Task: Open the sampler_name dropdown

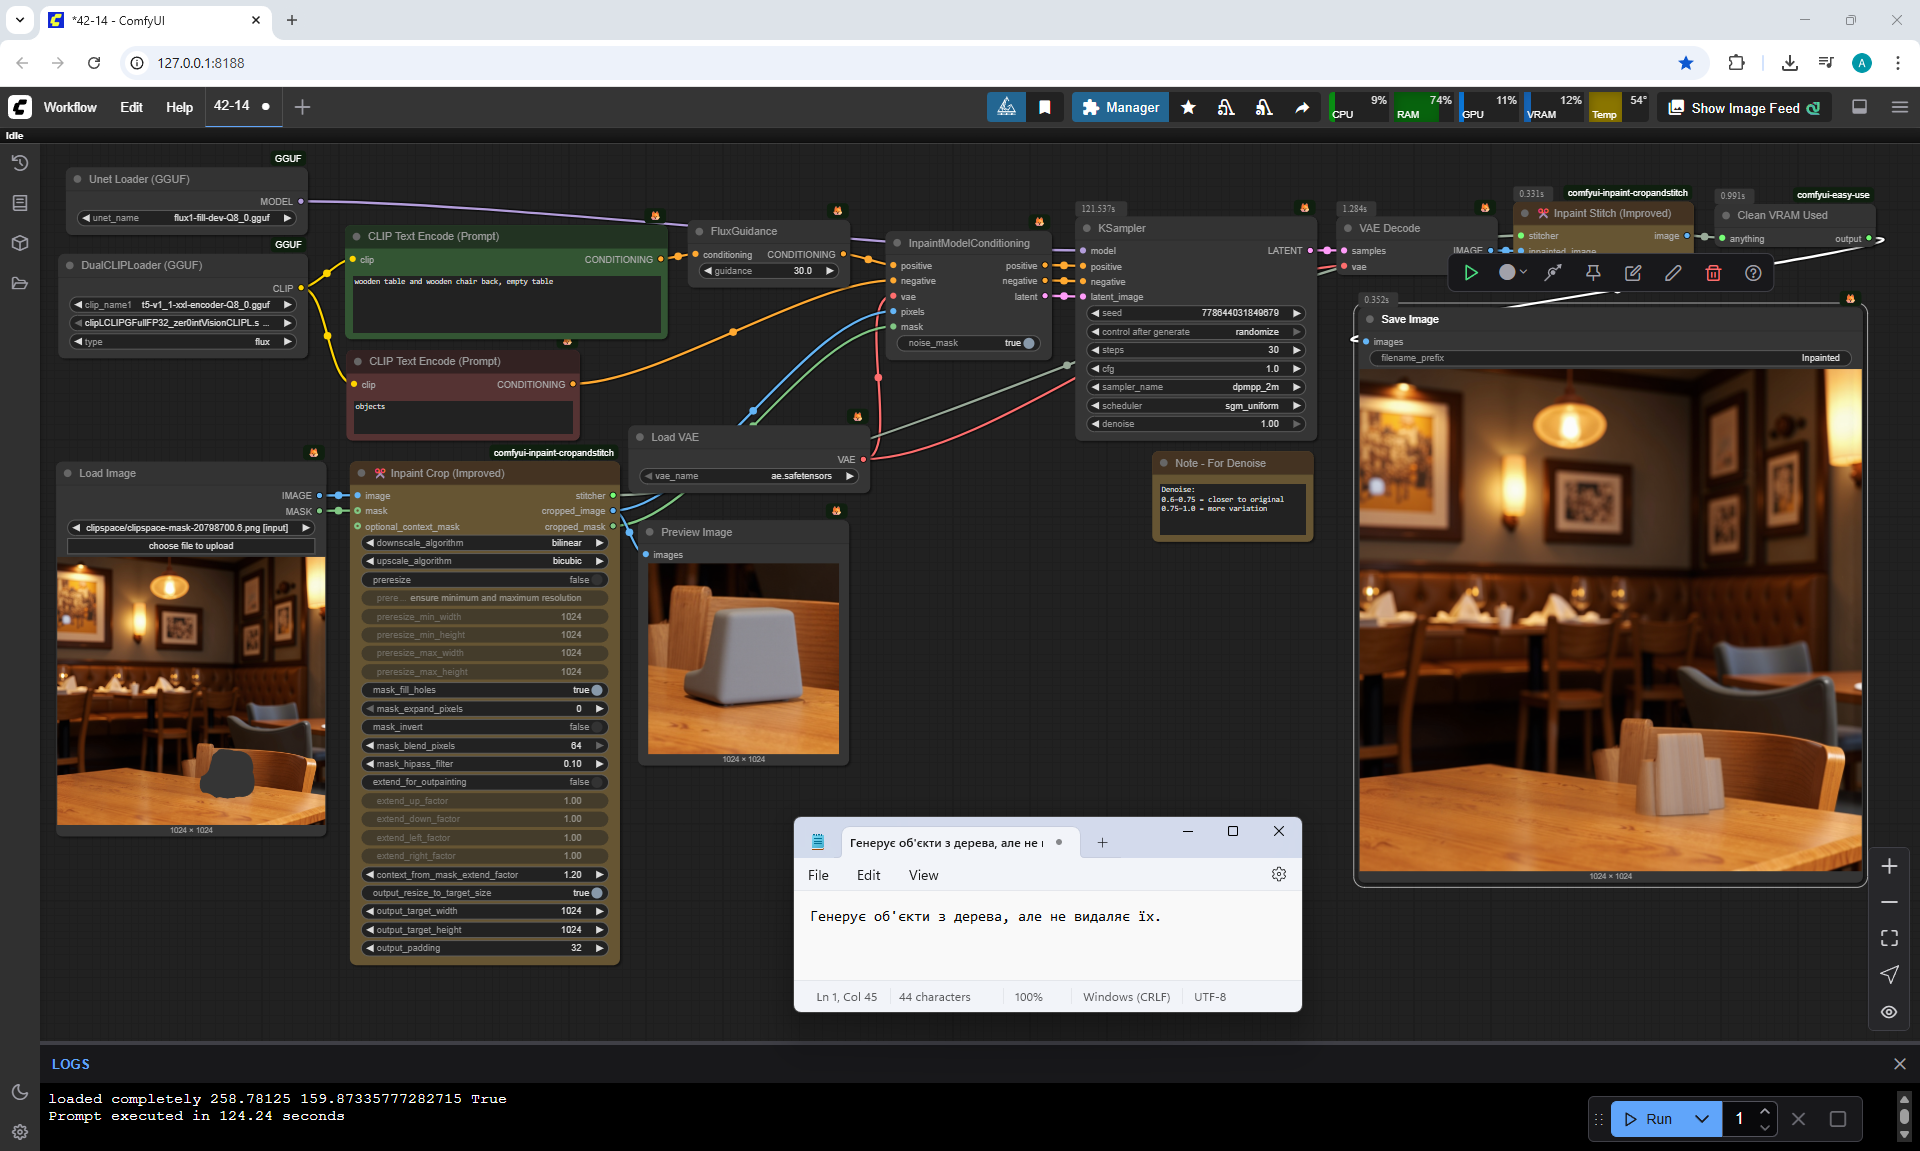Action: pyautogui.click(x=1196, y=387)
